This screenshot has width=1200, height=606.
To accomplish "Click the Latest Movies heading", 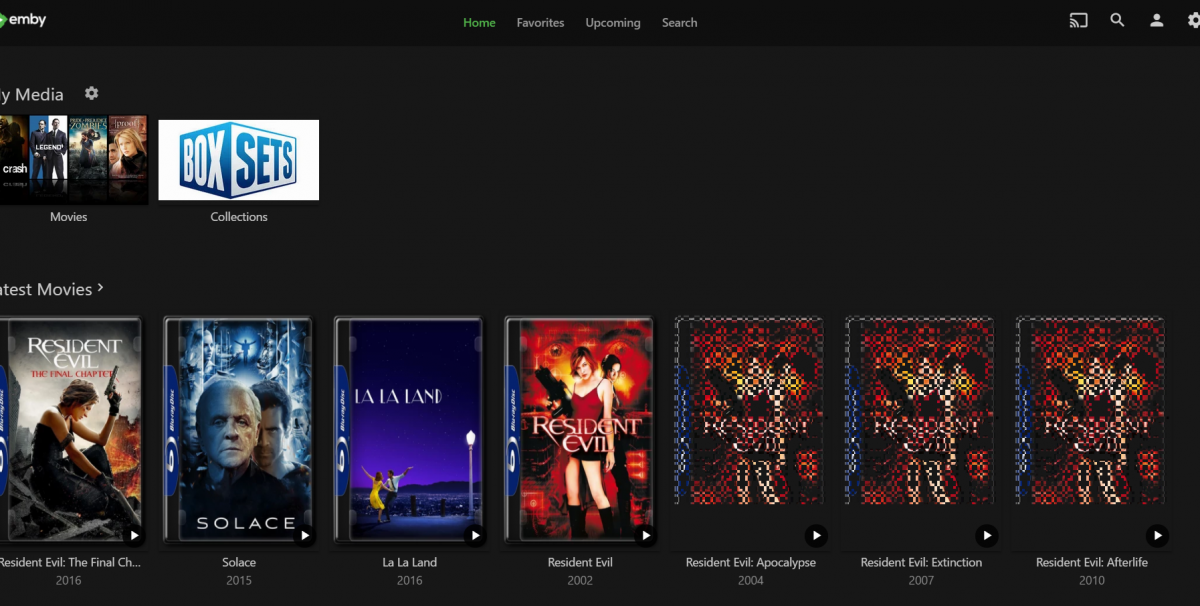I will (x=46, y=289).
